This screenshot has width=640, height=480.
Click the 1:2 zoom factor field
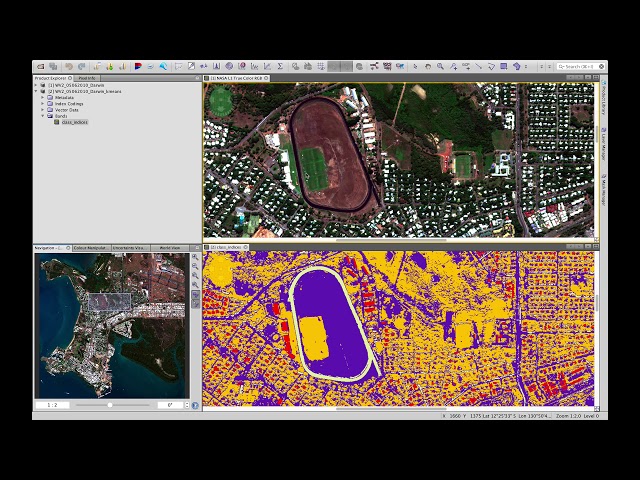(52, 405)
